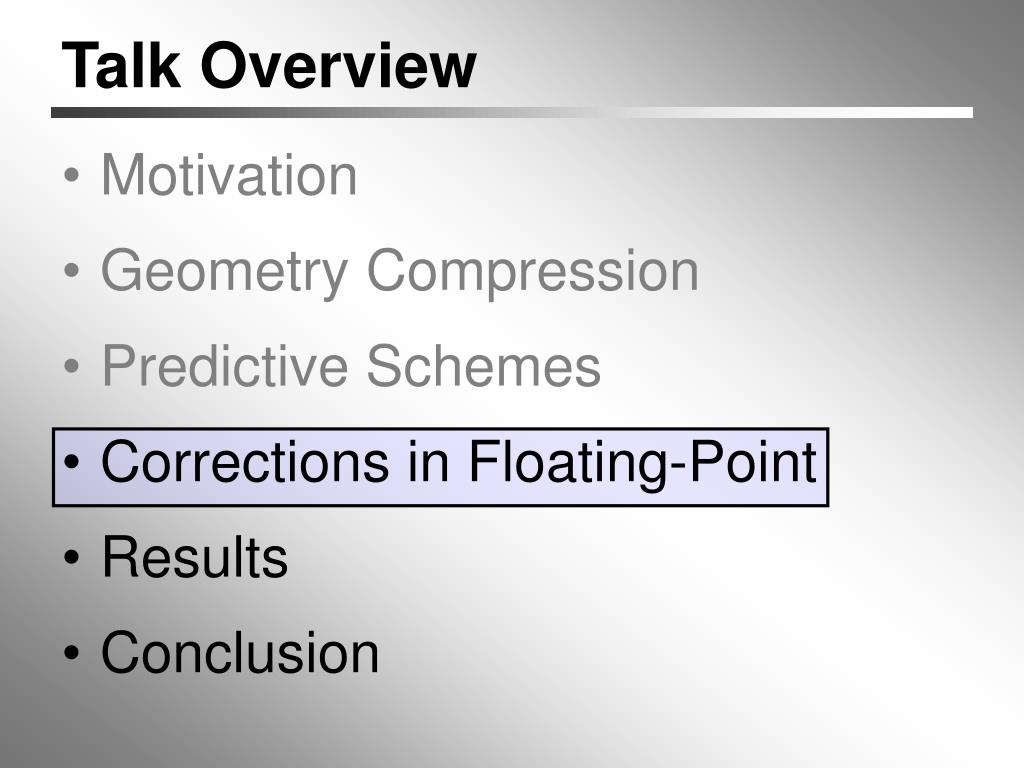Click the highlighted "Corrections in Floating-Point" item
1024x768 pixels.
coord(440,467)
